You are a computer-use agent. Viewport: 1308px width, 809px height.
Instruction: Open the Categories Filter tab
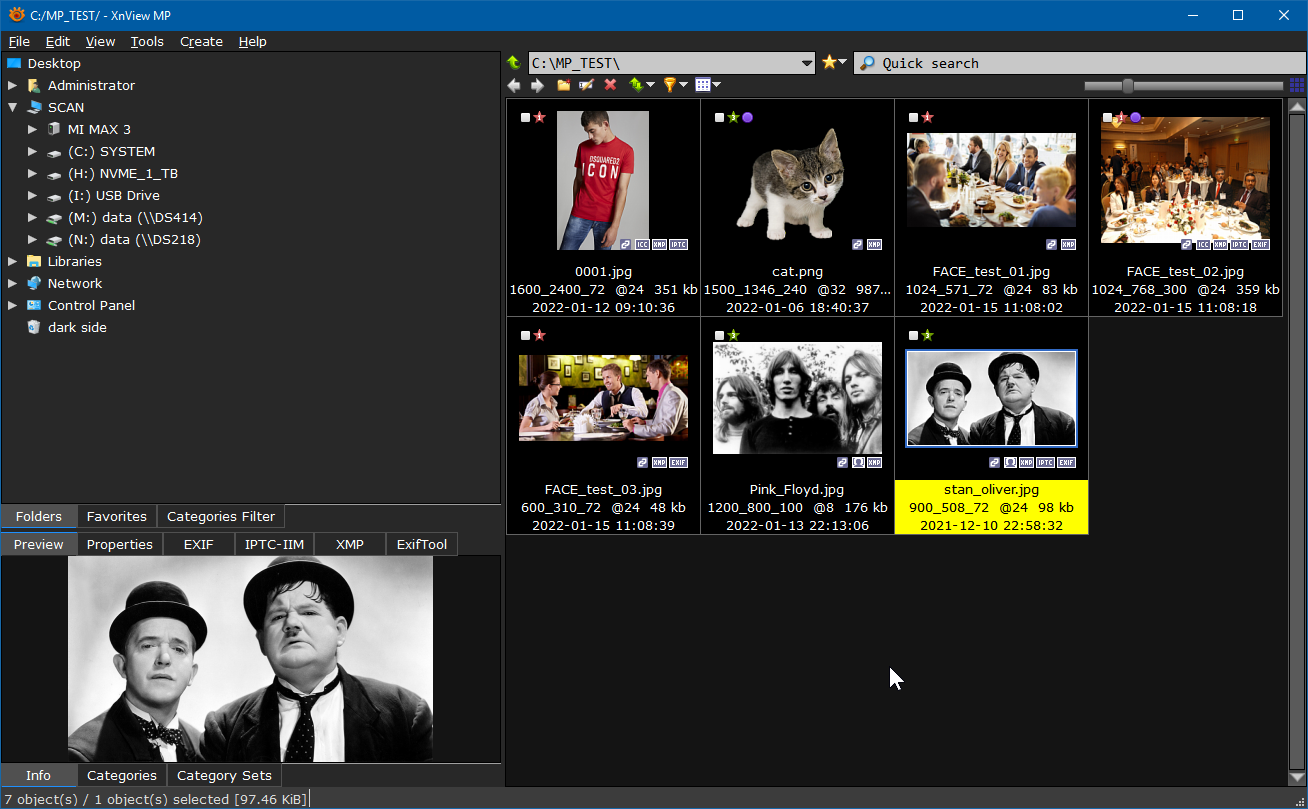(x=221, y=516)
